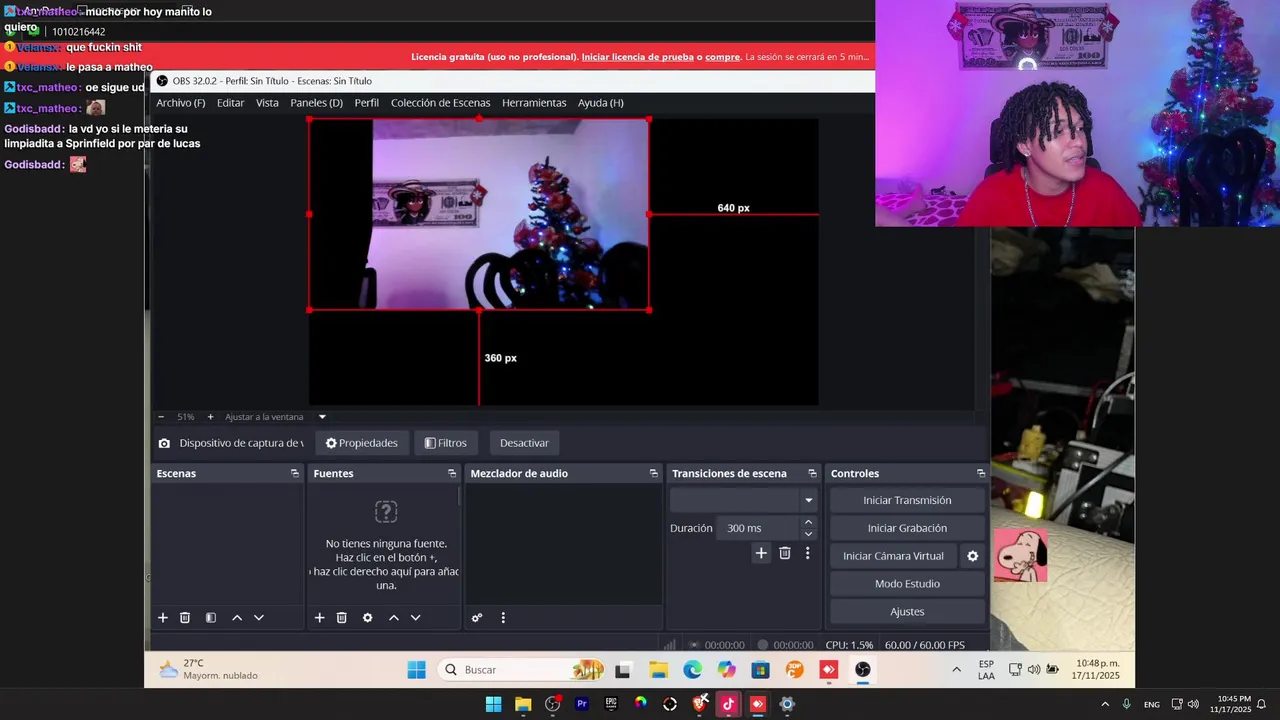Click Iniciar Transmisión button

(x=907, y=500)
